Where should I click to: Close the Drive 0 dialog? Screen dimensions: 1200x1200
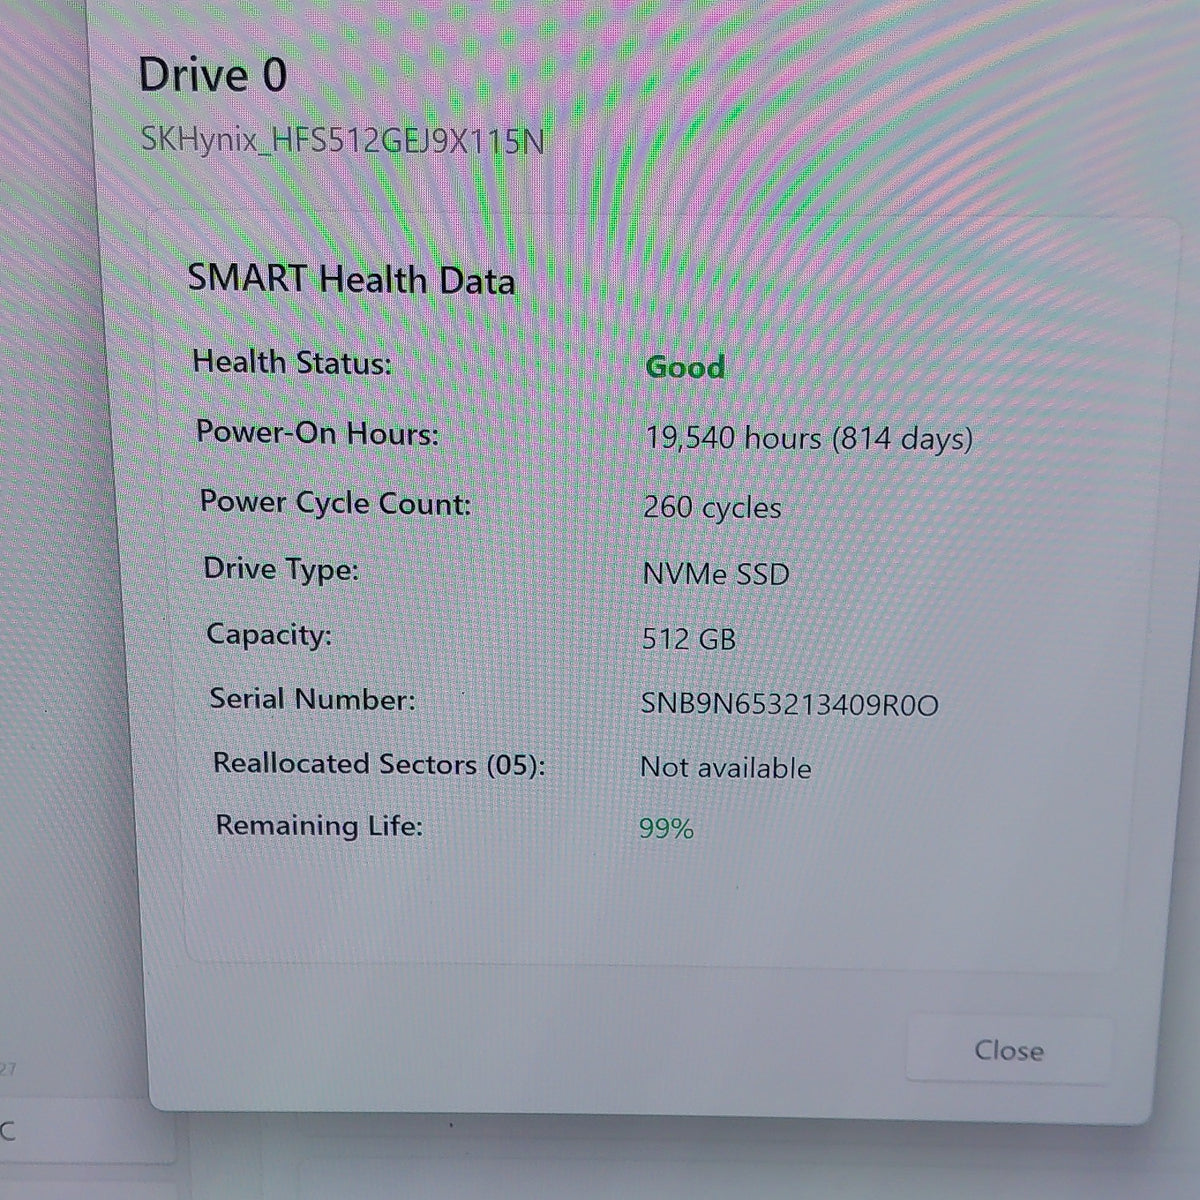(x=1008, y=1050)
